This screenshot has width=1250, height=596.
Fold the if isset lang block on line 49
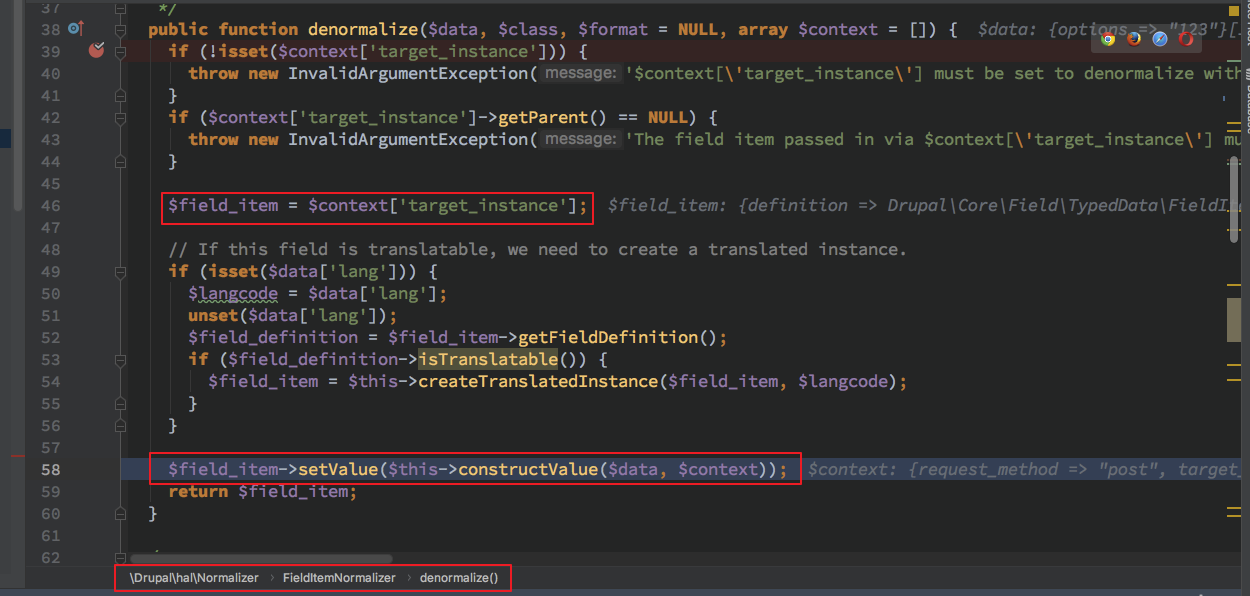click(x=121, y=271)
